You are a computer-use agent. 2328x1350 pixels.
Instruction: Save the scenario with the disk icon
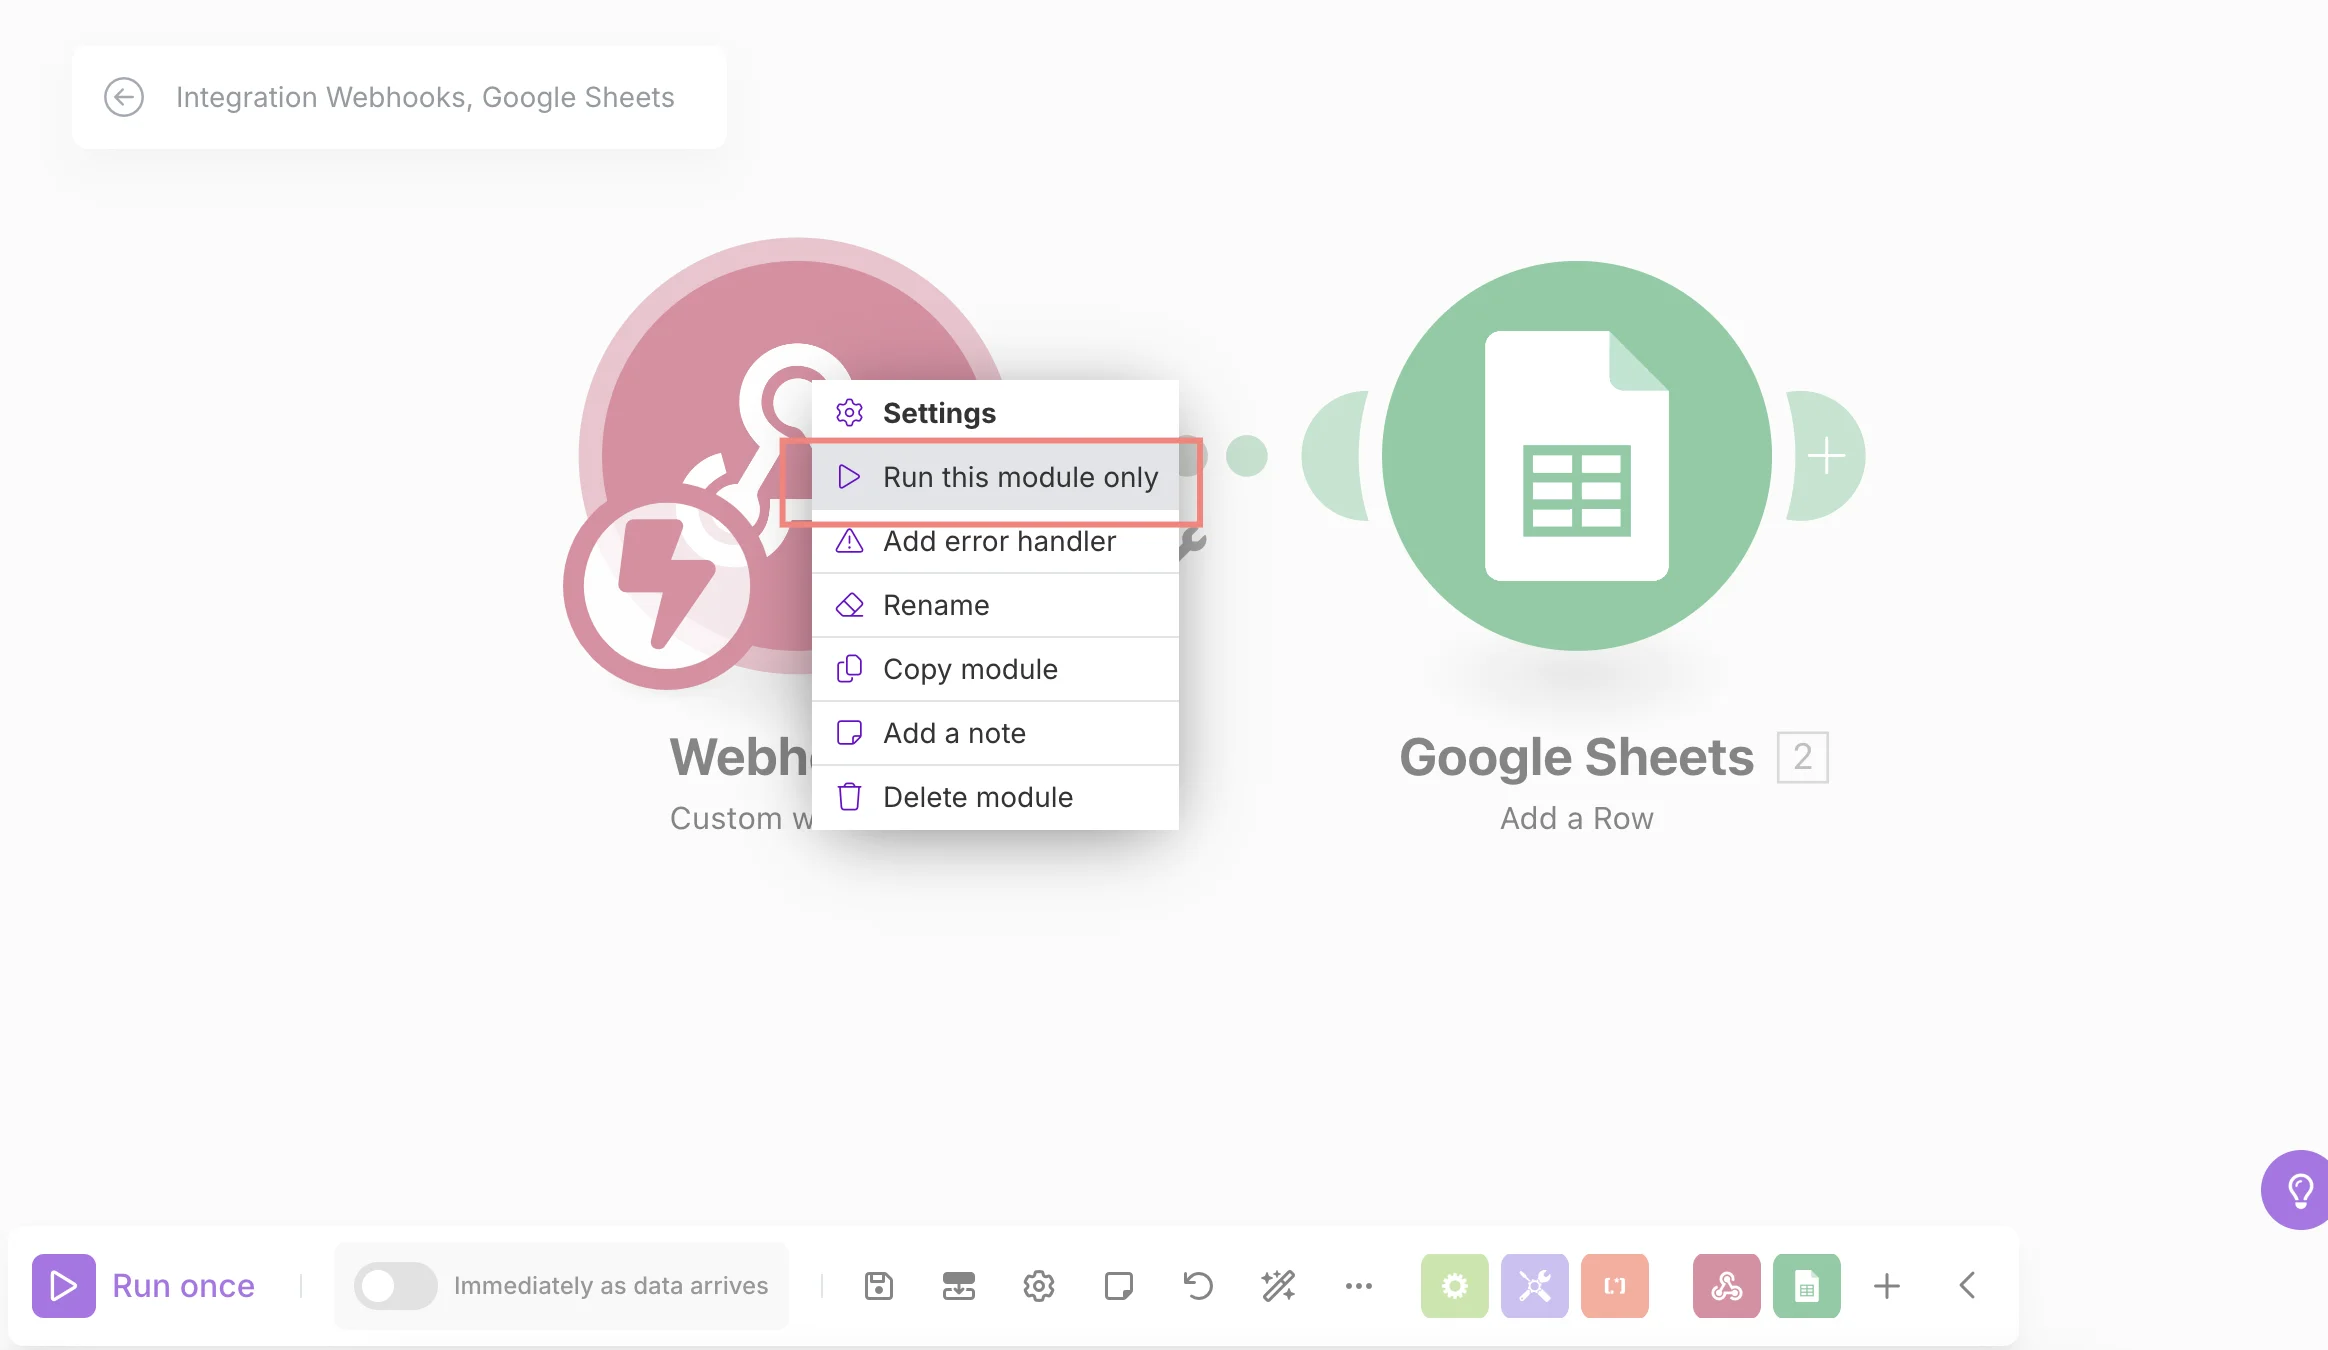(x=879, y=1285)
